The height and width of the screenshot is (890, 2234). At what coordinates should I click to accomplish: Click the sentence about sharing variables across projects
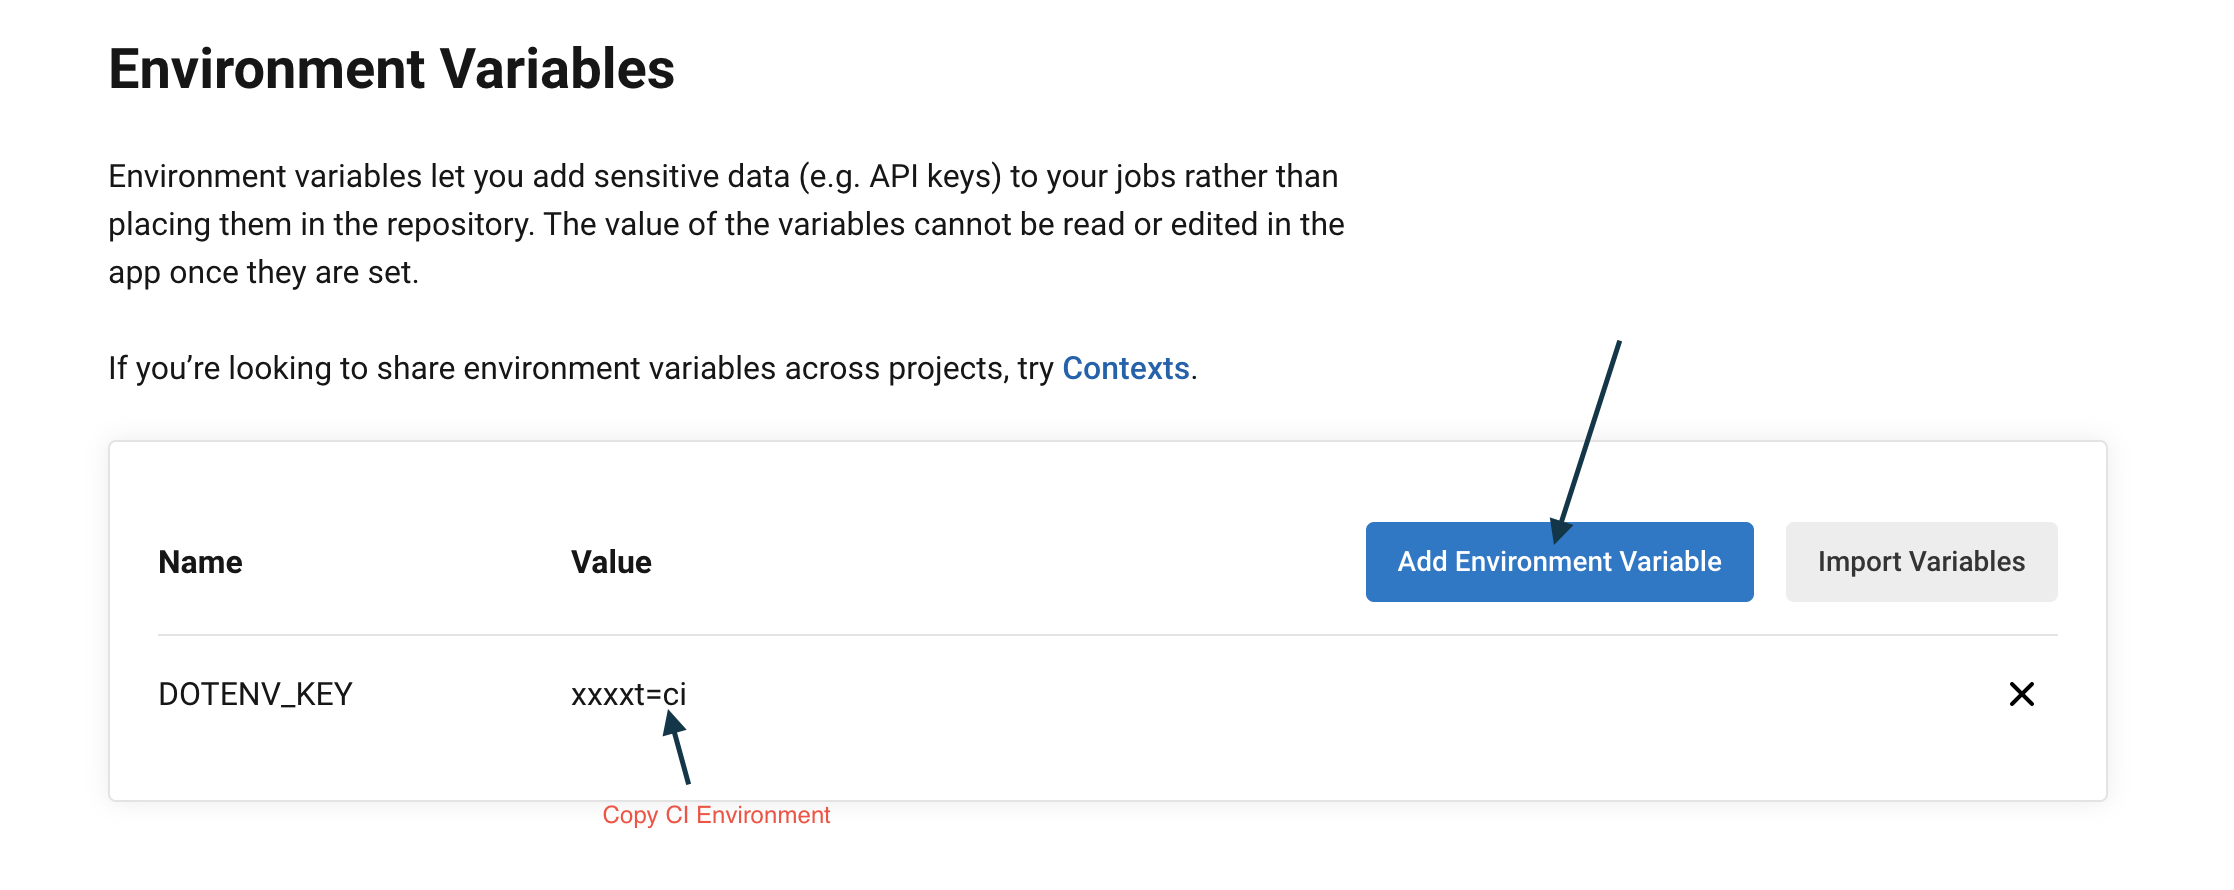pos(652,368)
